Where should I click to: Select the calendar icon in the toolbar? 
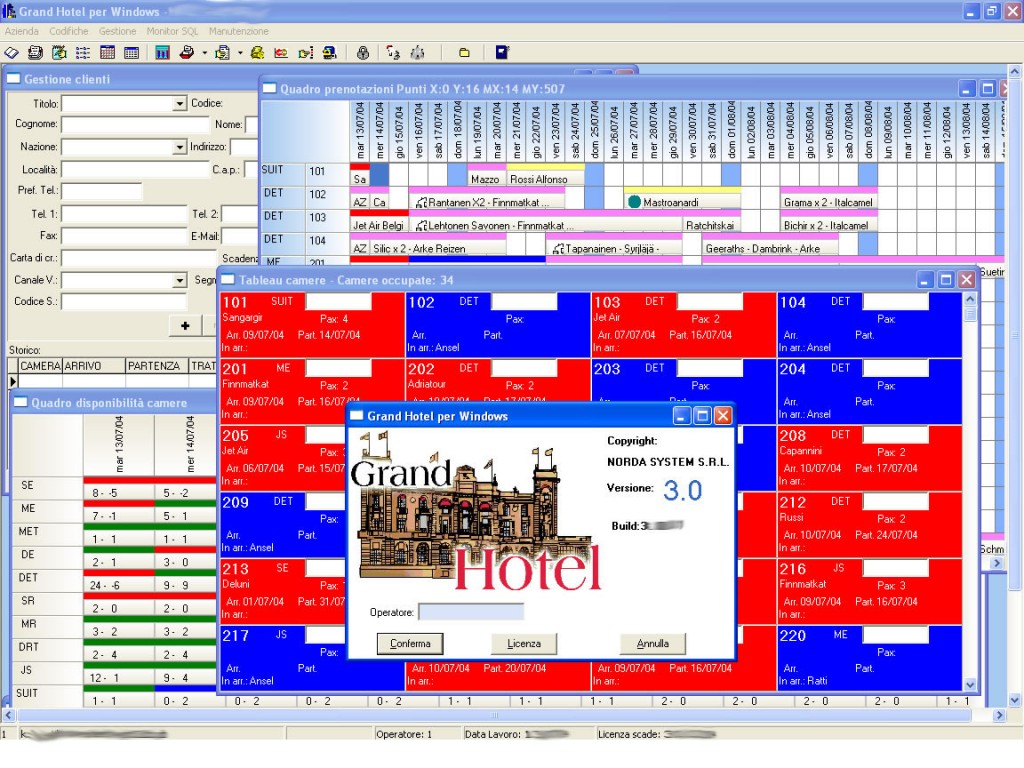[x=107, y=52]
